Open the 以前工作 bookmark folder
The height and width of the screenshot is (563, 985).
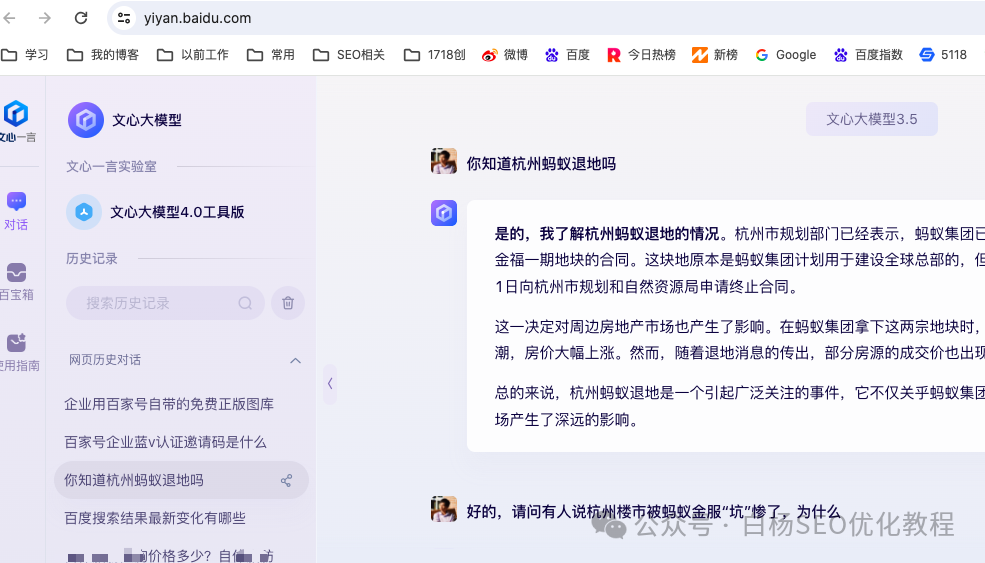193,55
